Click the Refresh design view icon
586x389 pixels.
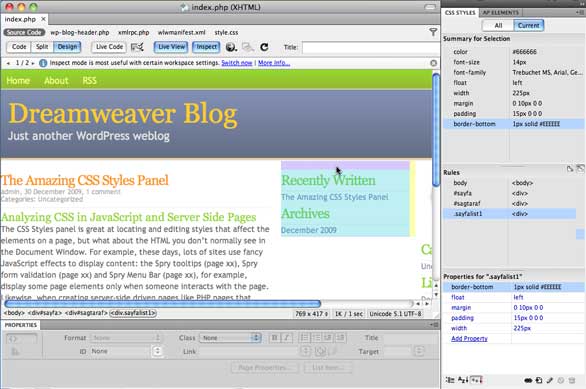[x=264, y=47]
